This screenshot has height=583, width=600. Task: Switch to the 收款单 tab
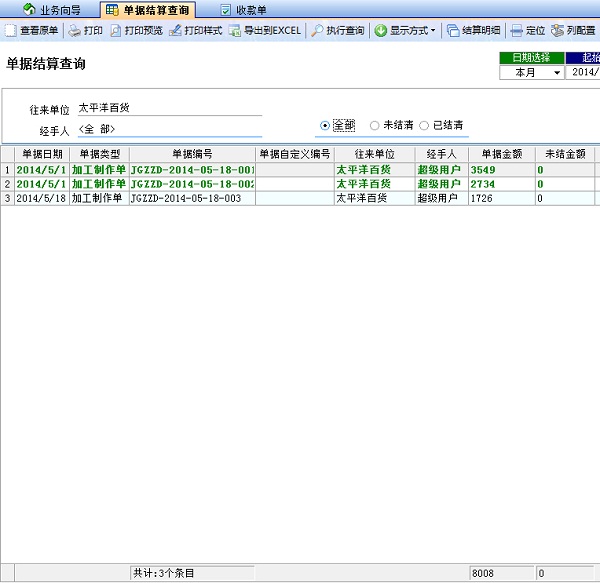pyautogui.click(x=243, y=9)
